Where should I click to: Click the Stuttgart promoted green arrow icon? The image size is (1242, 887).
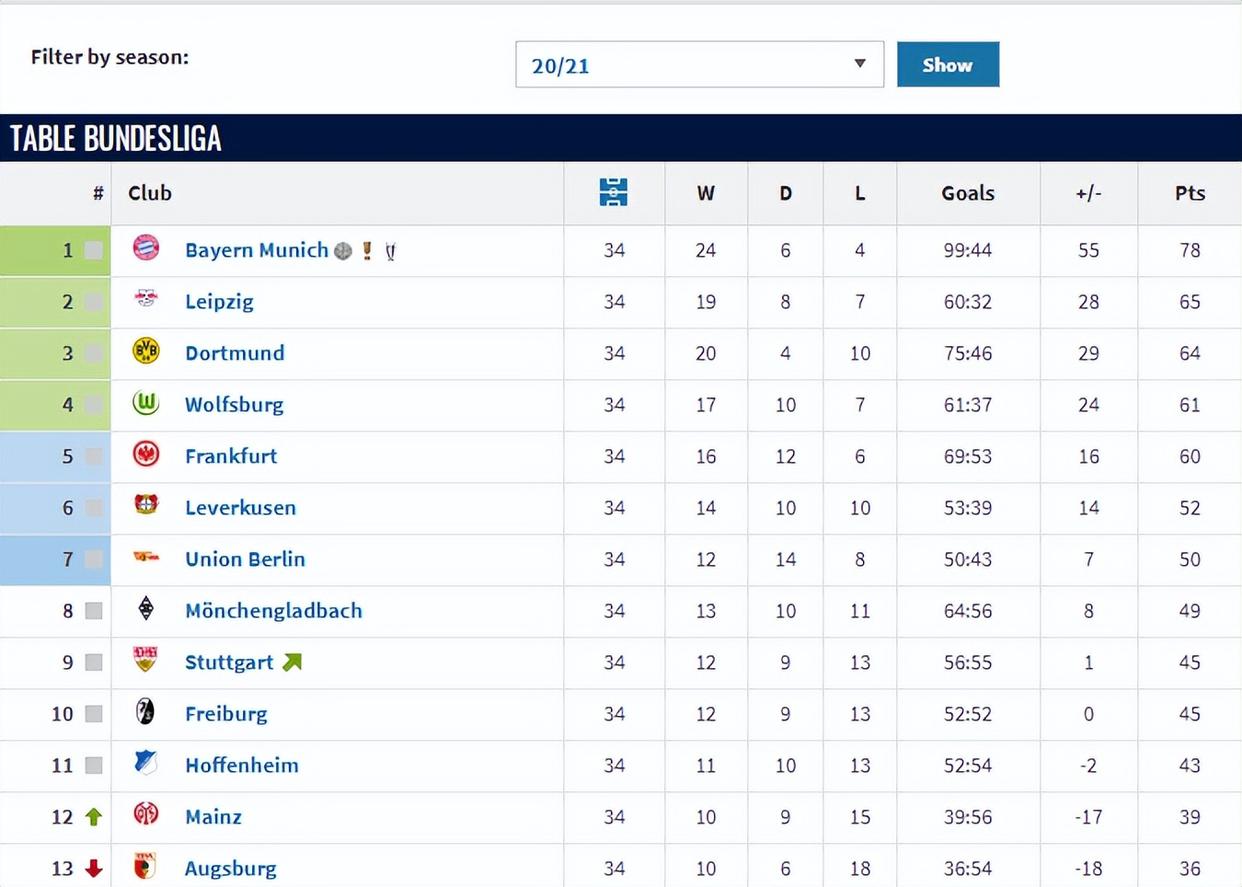coord(292,662)
